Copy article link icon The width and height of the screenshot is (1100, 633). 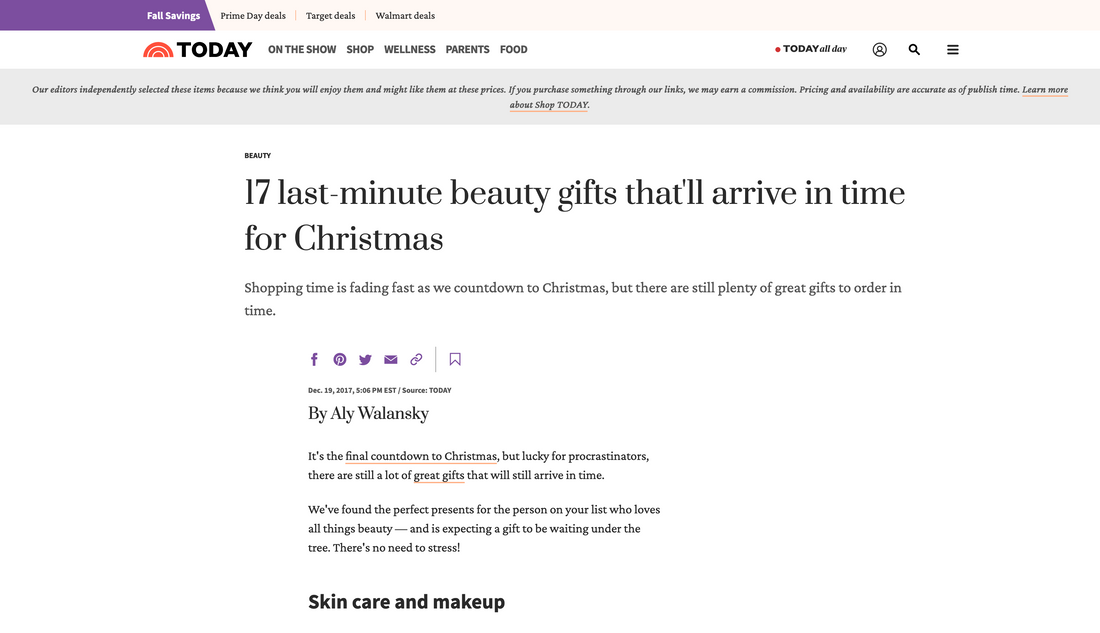pyautogui.click(x=416, y=360)
